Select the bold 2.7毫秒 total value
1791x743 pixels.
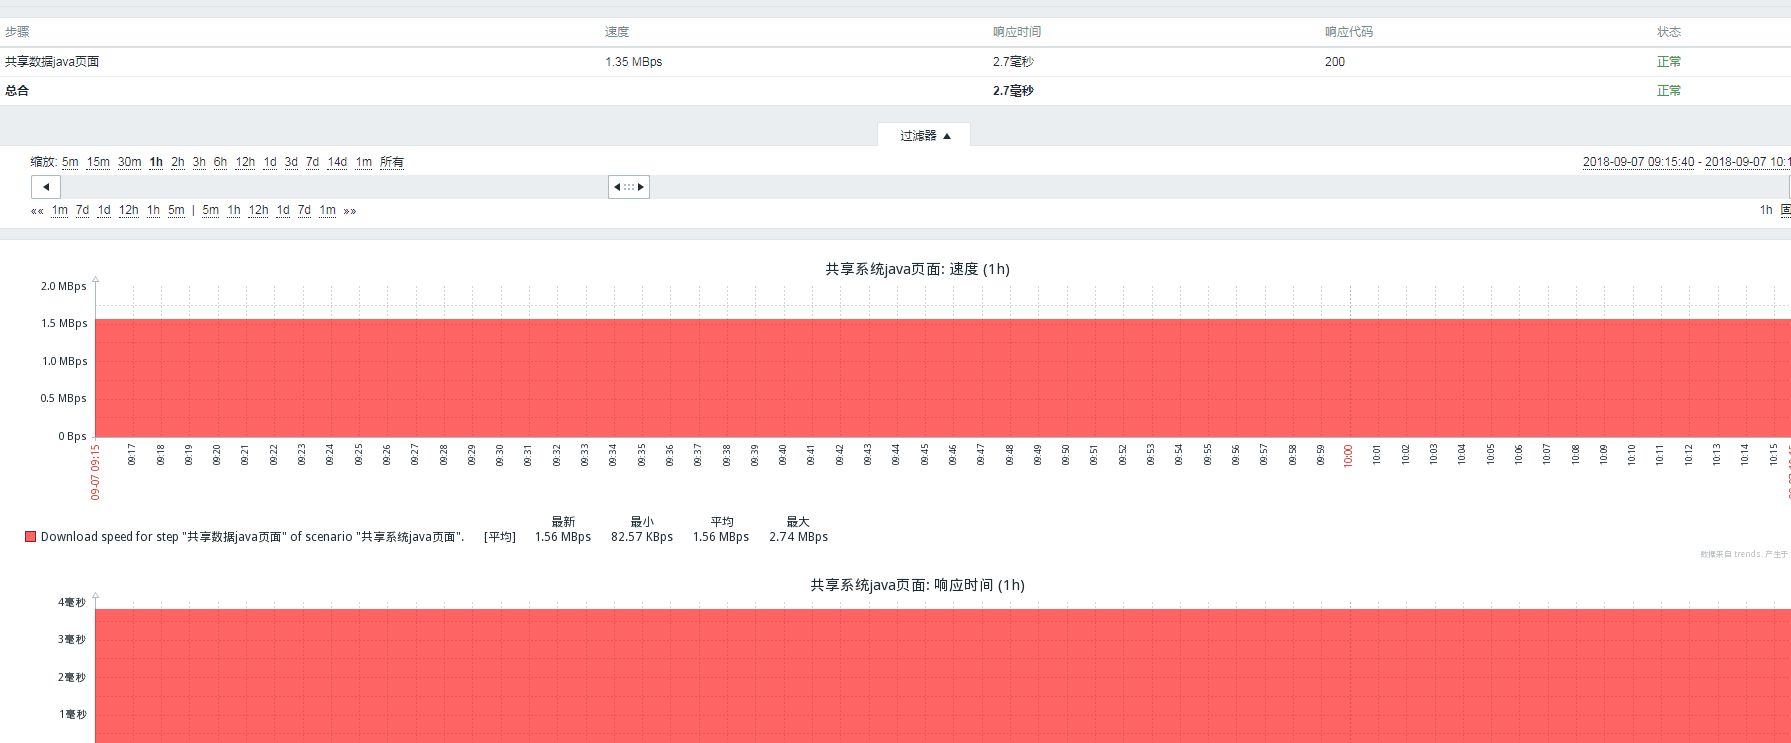1013,91
